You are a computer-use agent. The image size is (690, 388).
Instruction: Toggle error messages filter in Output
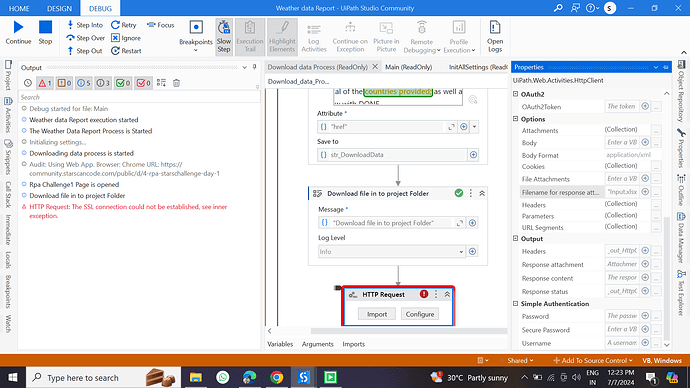click(45, 83)
